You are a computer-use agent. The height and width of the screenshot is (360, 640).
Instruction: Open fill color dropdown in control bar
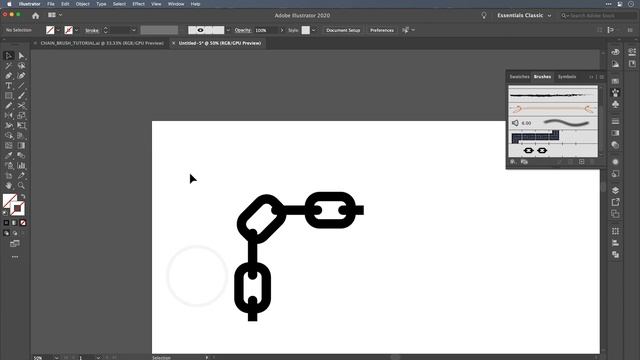pyautogui.click(x=58, y=30)
